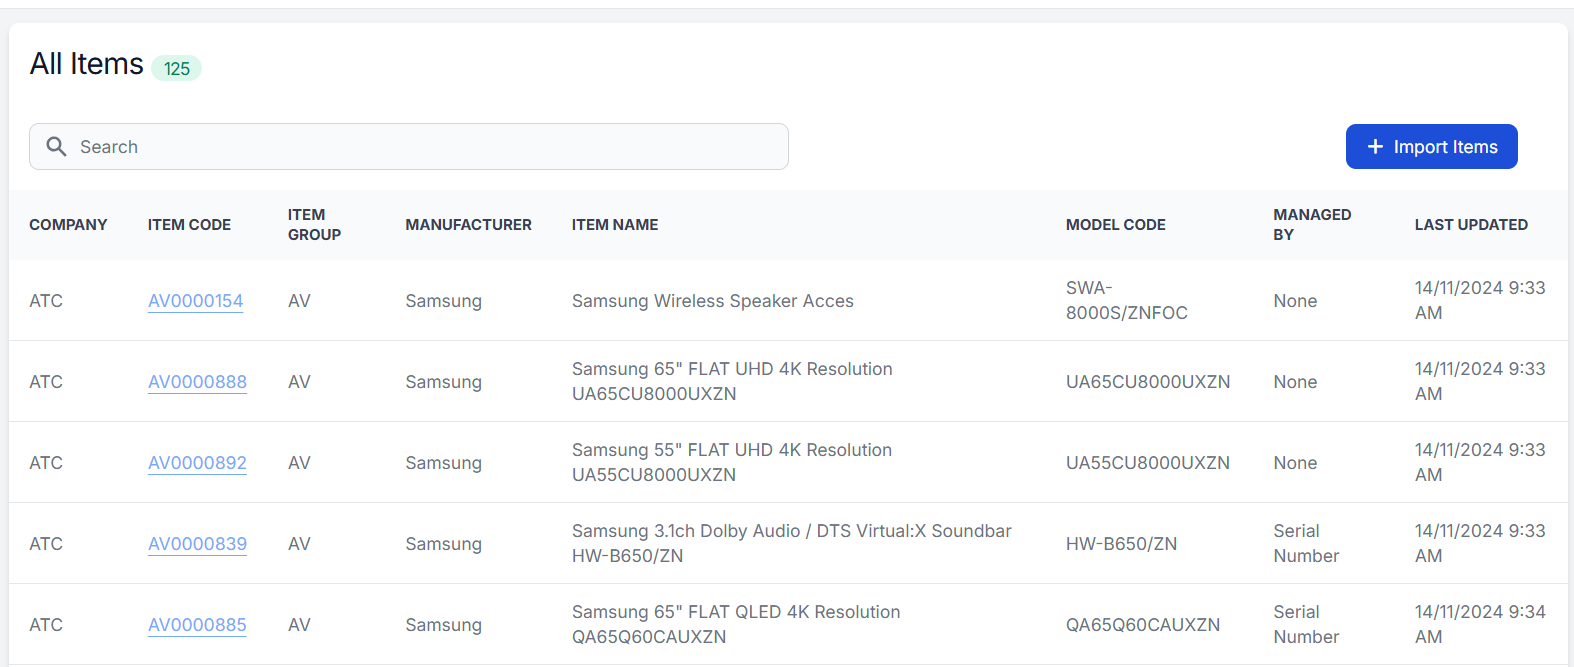Image resolution: width=1574 pixels, height=667 pixels.
Task: Click model code UA55CU8000UXZN cell
Action: [x=1148, y=463]
